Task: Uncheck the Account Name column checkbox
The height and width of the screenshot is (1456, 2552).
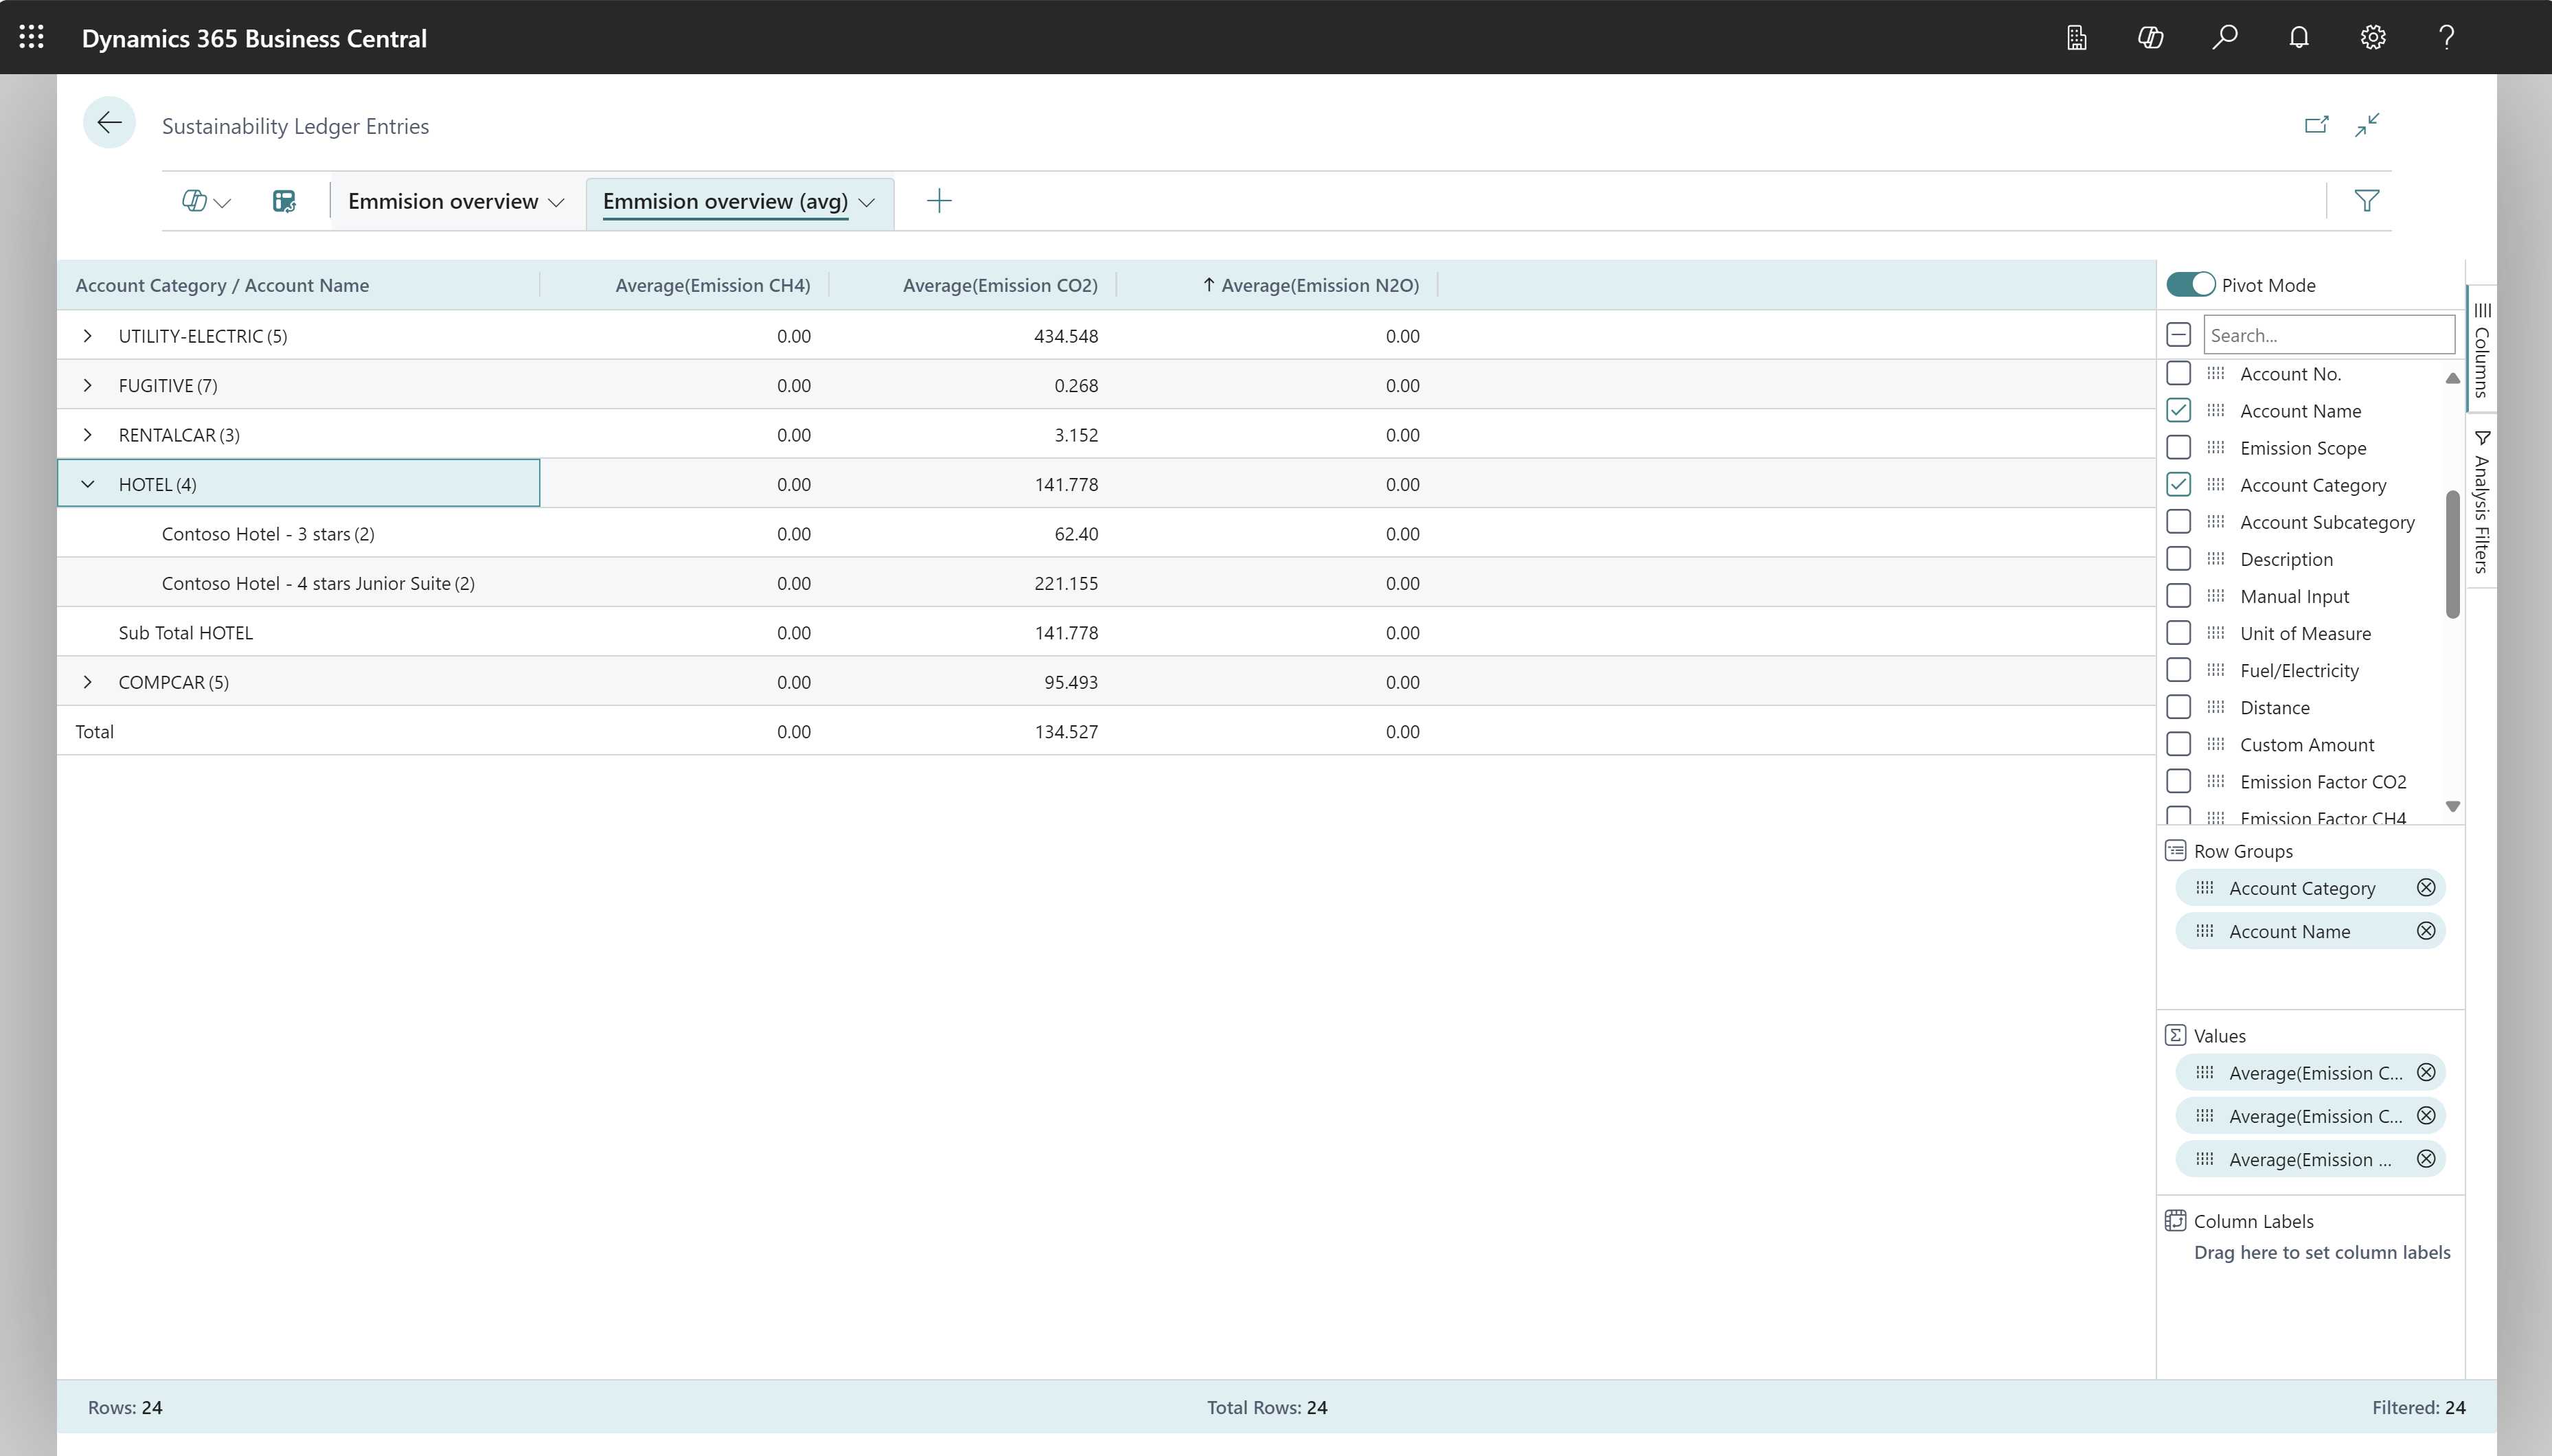Action: [x=2180, y=410]
